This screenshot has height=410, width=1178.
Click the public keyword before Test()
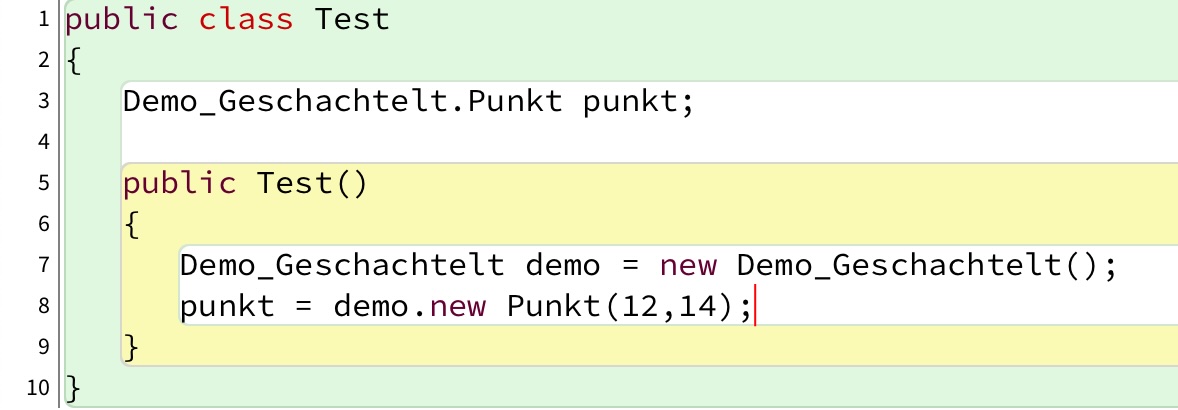point(180,184)
